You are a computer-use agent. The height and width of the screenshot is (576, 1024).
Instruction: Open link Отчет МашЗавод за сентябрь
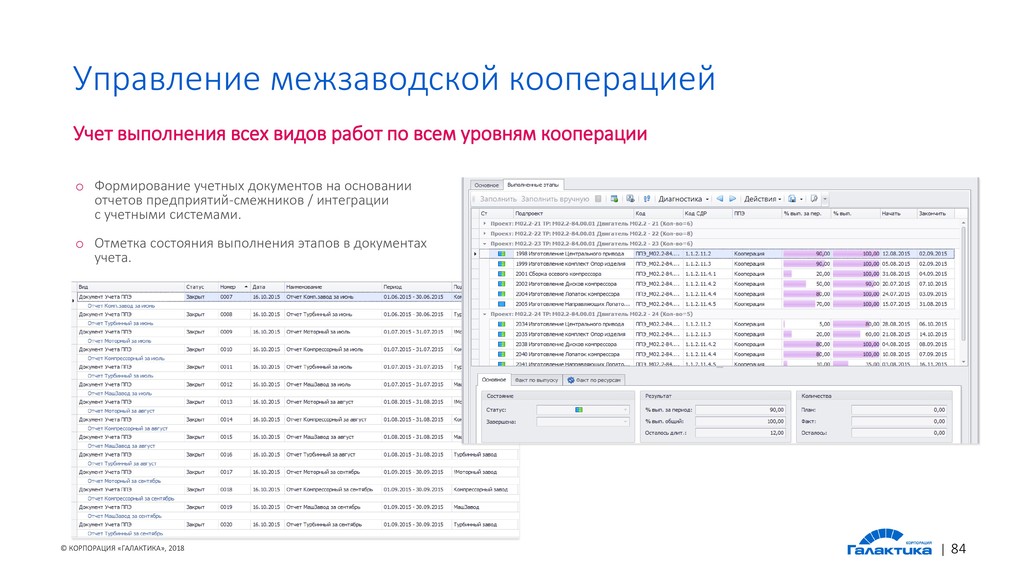click(x=124, y=516)
